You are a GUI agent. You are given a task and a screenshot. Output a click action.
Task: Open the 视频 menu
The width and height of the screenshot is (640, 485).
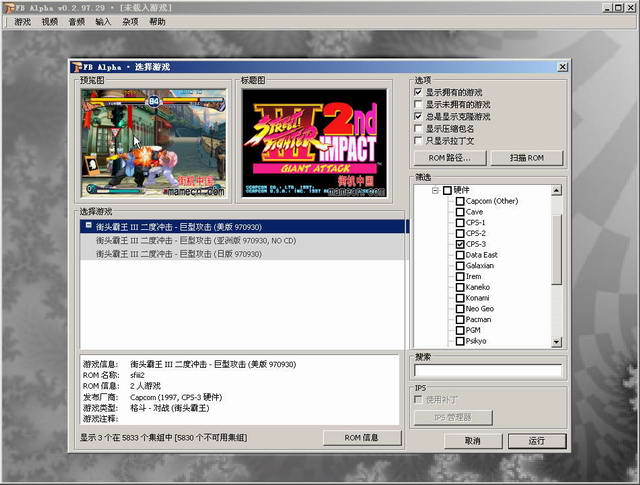50,21
